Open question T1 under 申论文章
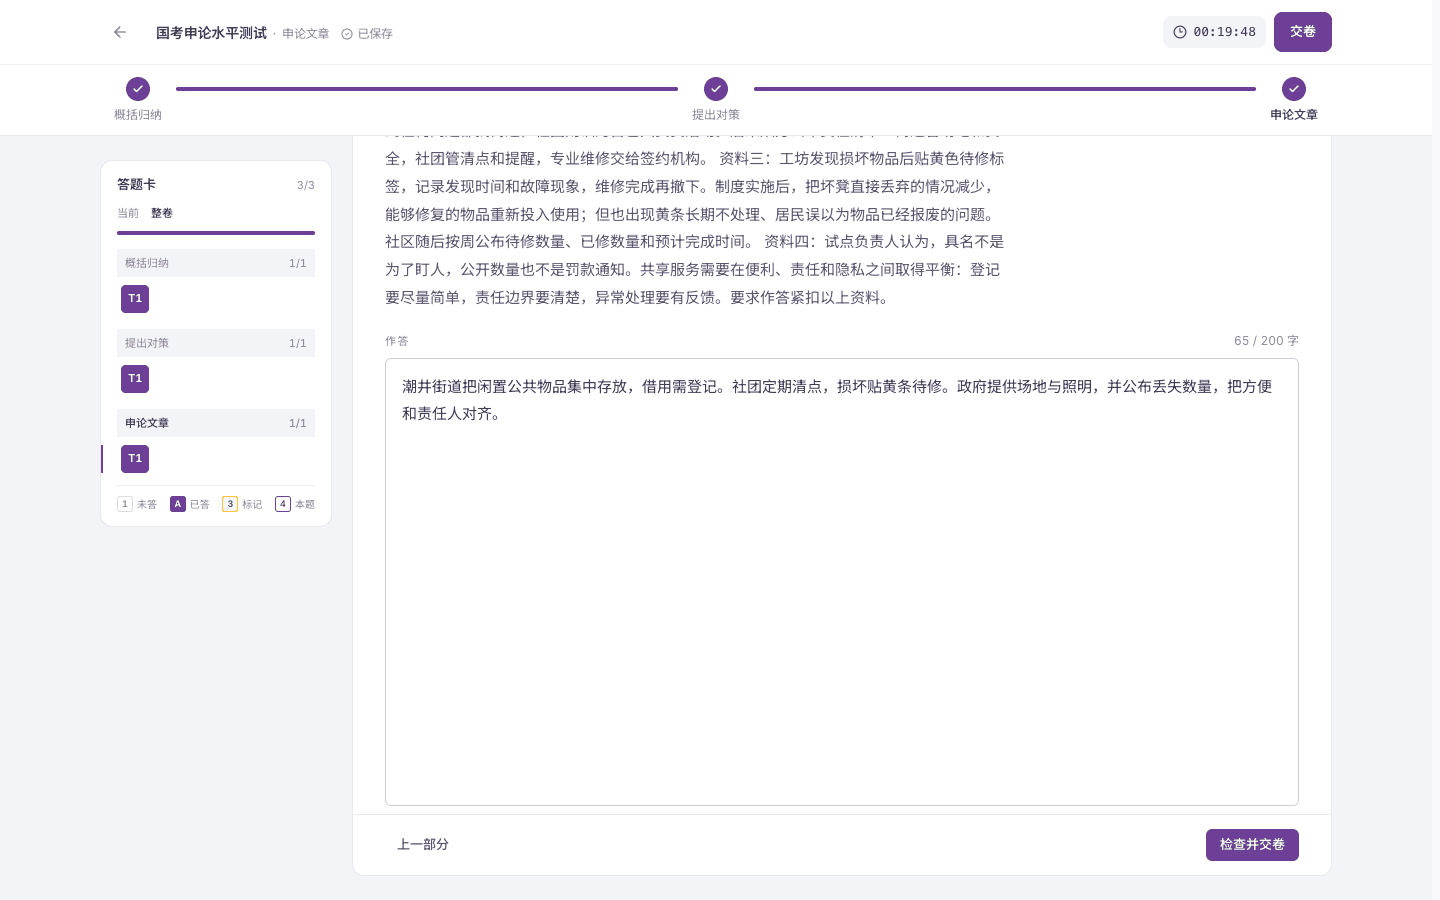The width and height of the screenshot is (1440, 900). point(135,459)
